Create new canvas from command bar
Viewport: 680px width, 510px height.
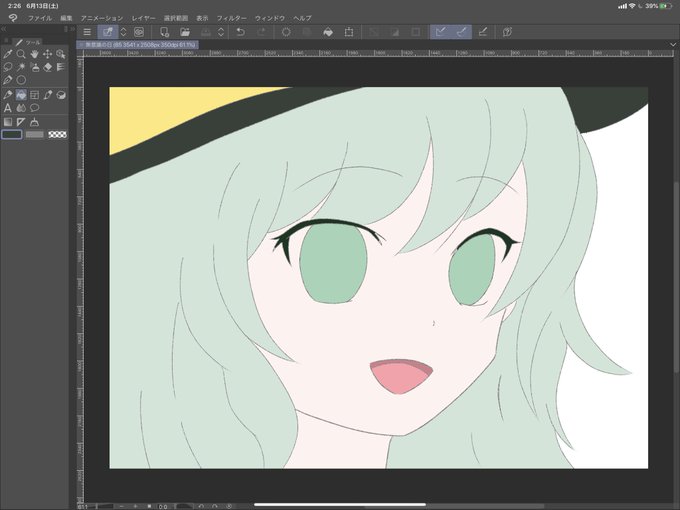pos(164,32)
